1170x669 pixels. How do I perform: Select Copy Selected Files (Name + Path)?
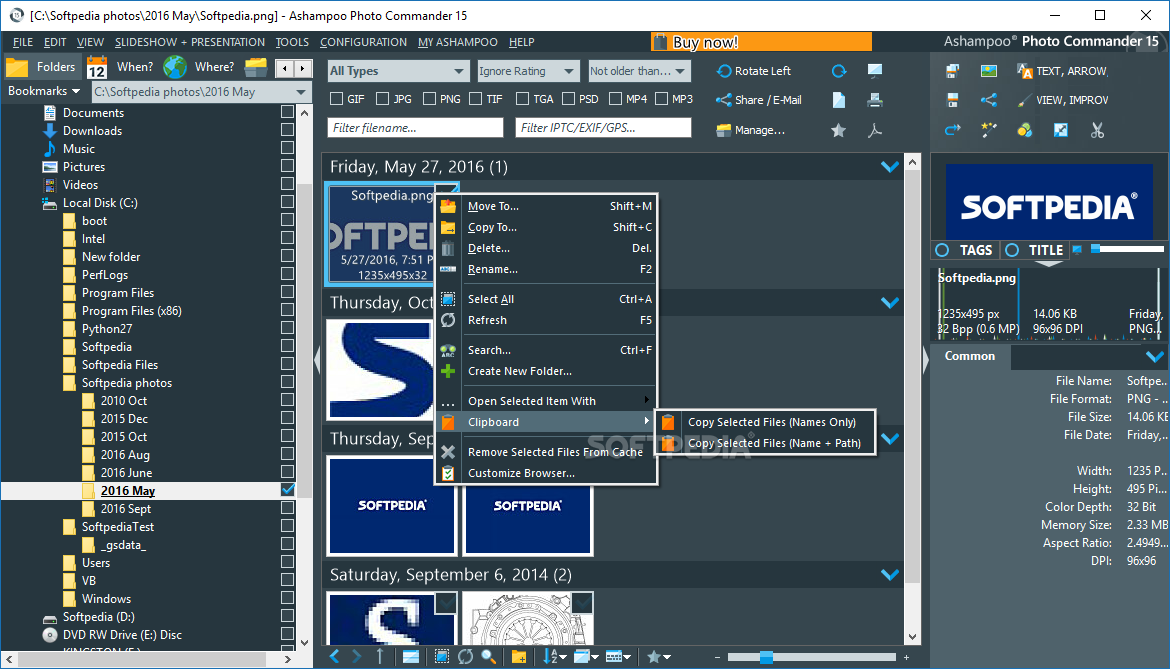point(766,443)
